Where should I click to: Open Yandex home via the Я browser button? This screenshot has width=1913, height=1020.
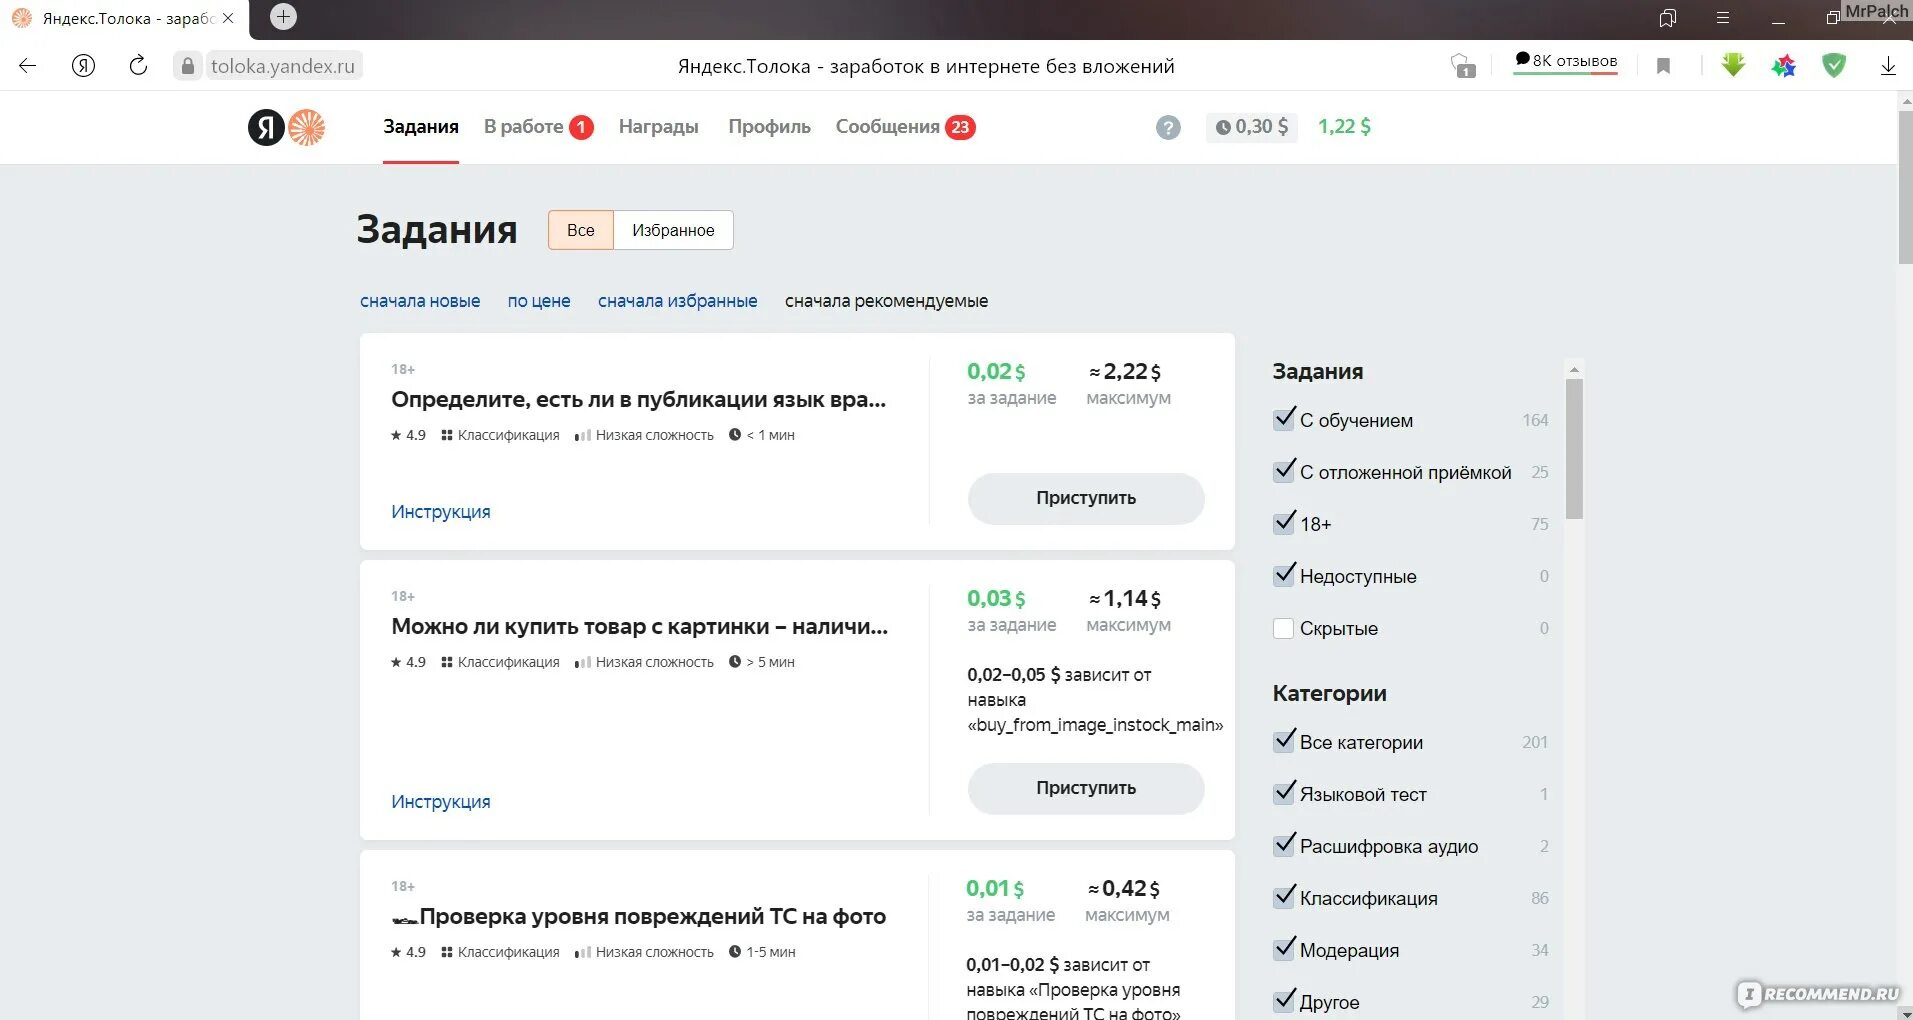84,66
